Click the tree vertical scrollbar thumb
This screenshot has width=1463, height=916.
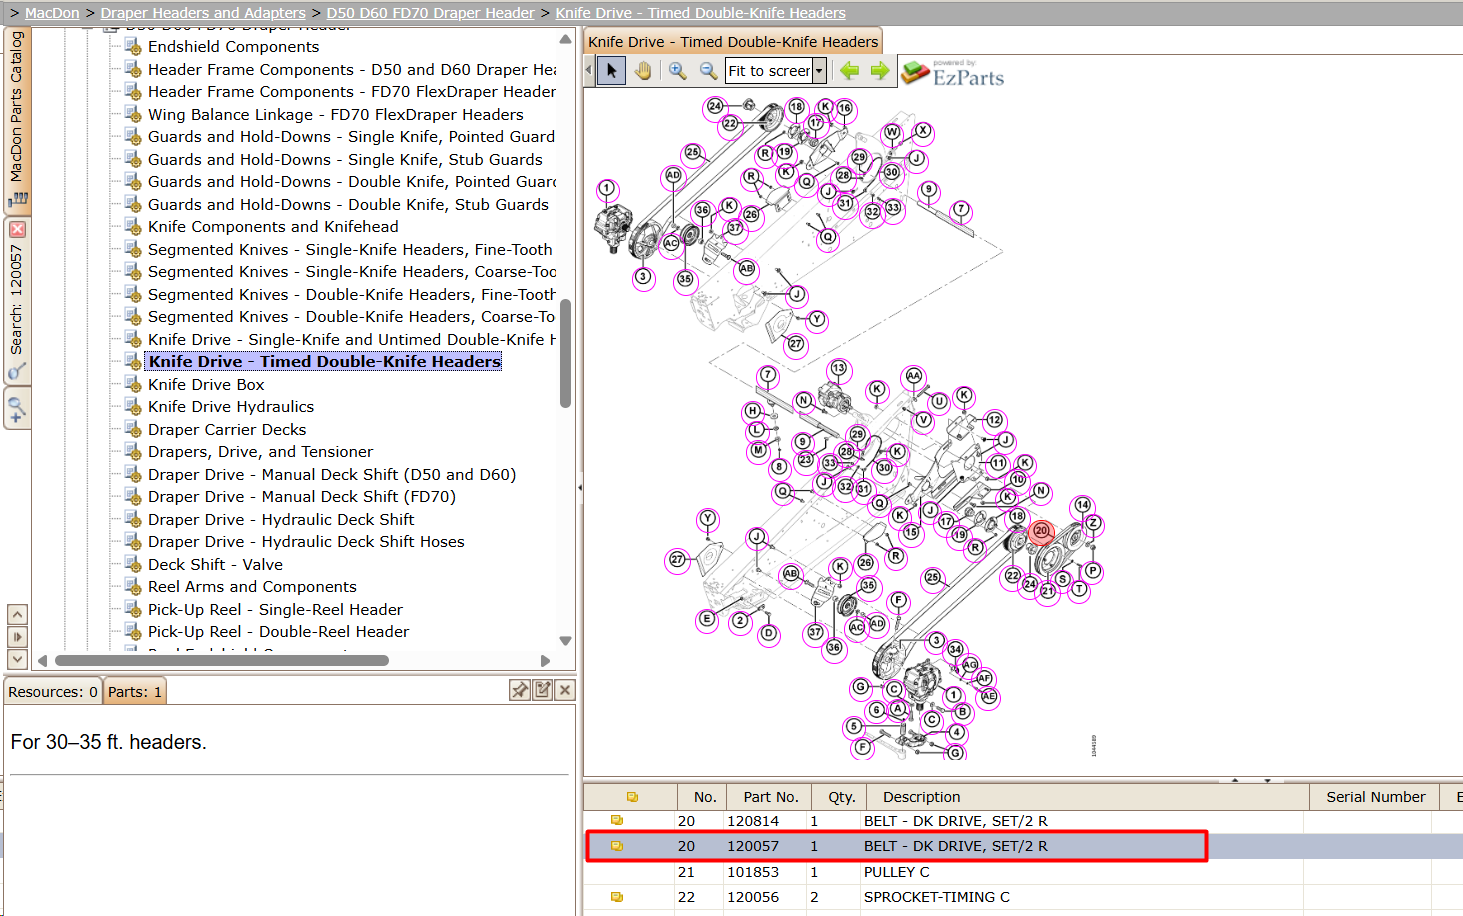point(565,353)
